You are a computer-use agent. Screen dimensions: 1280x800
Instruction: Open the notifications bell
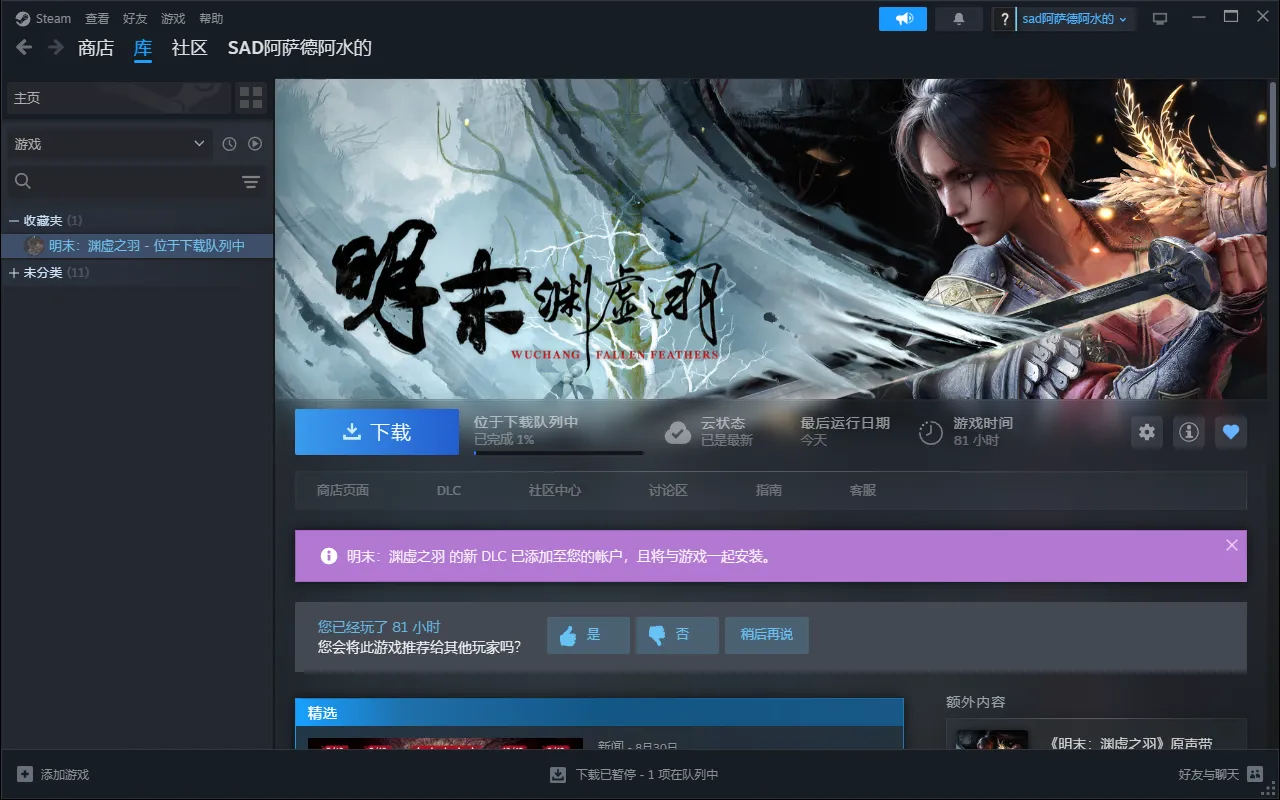958,19
